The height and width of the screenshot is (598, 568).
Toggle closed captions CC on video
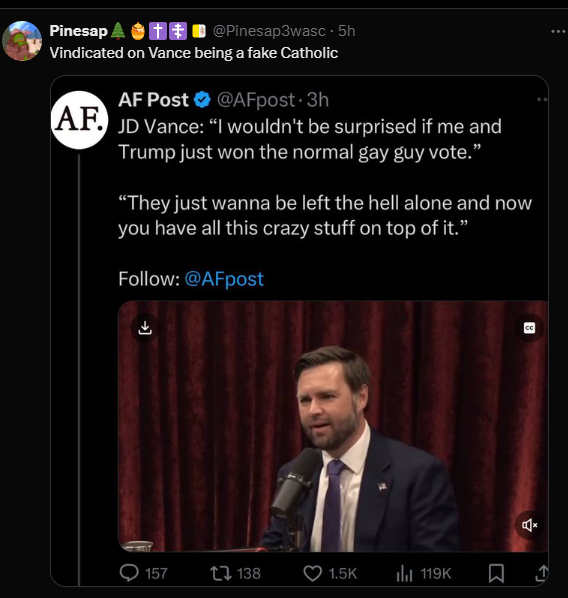click(x=529, y=328)
